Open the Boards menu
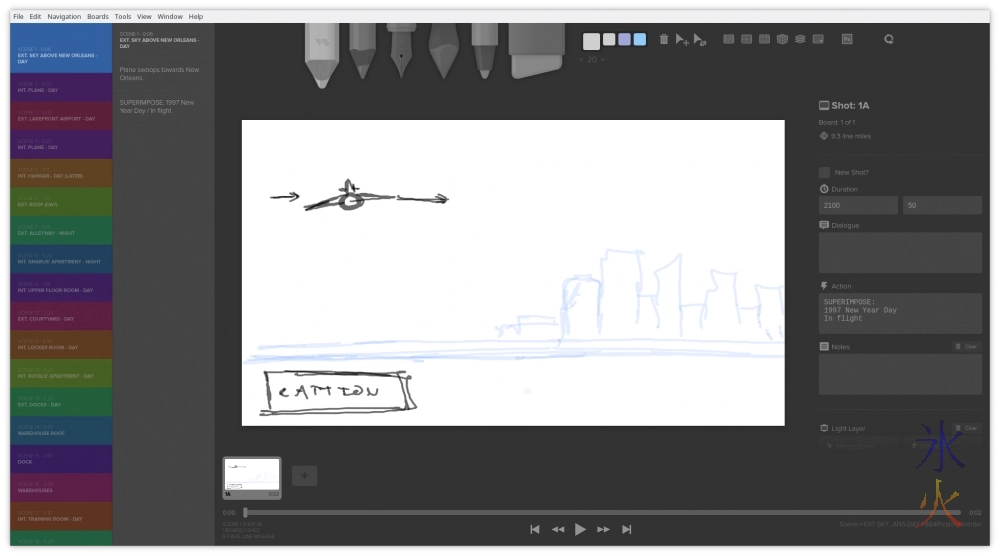 (x=98, y=17)
